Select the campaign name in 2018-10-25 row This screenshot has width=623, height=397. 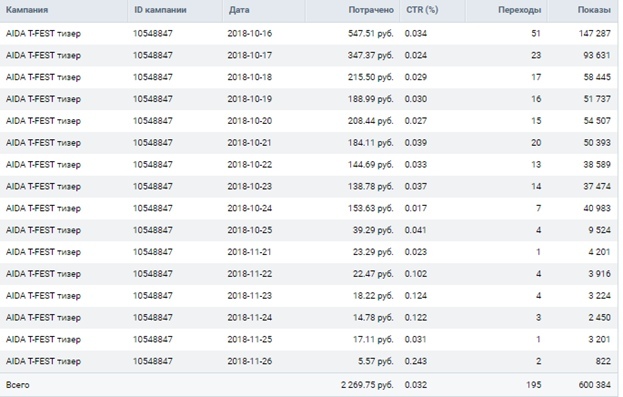coord(43,230)
